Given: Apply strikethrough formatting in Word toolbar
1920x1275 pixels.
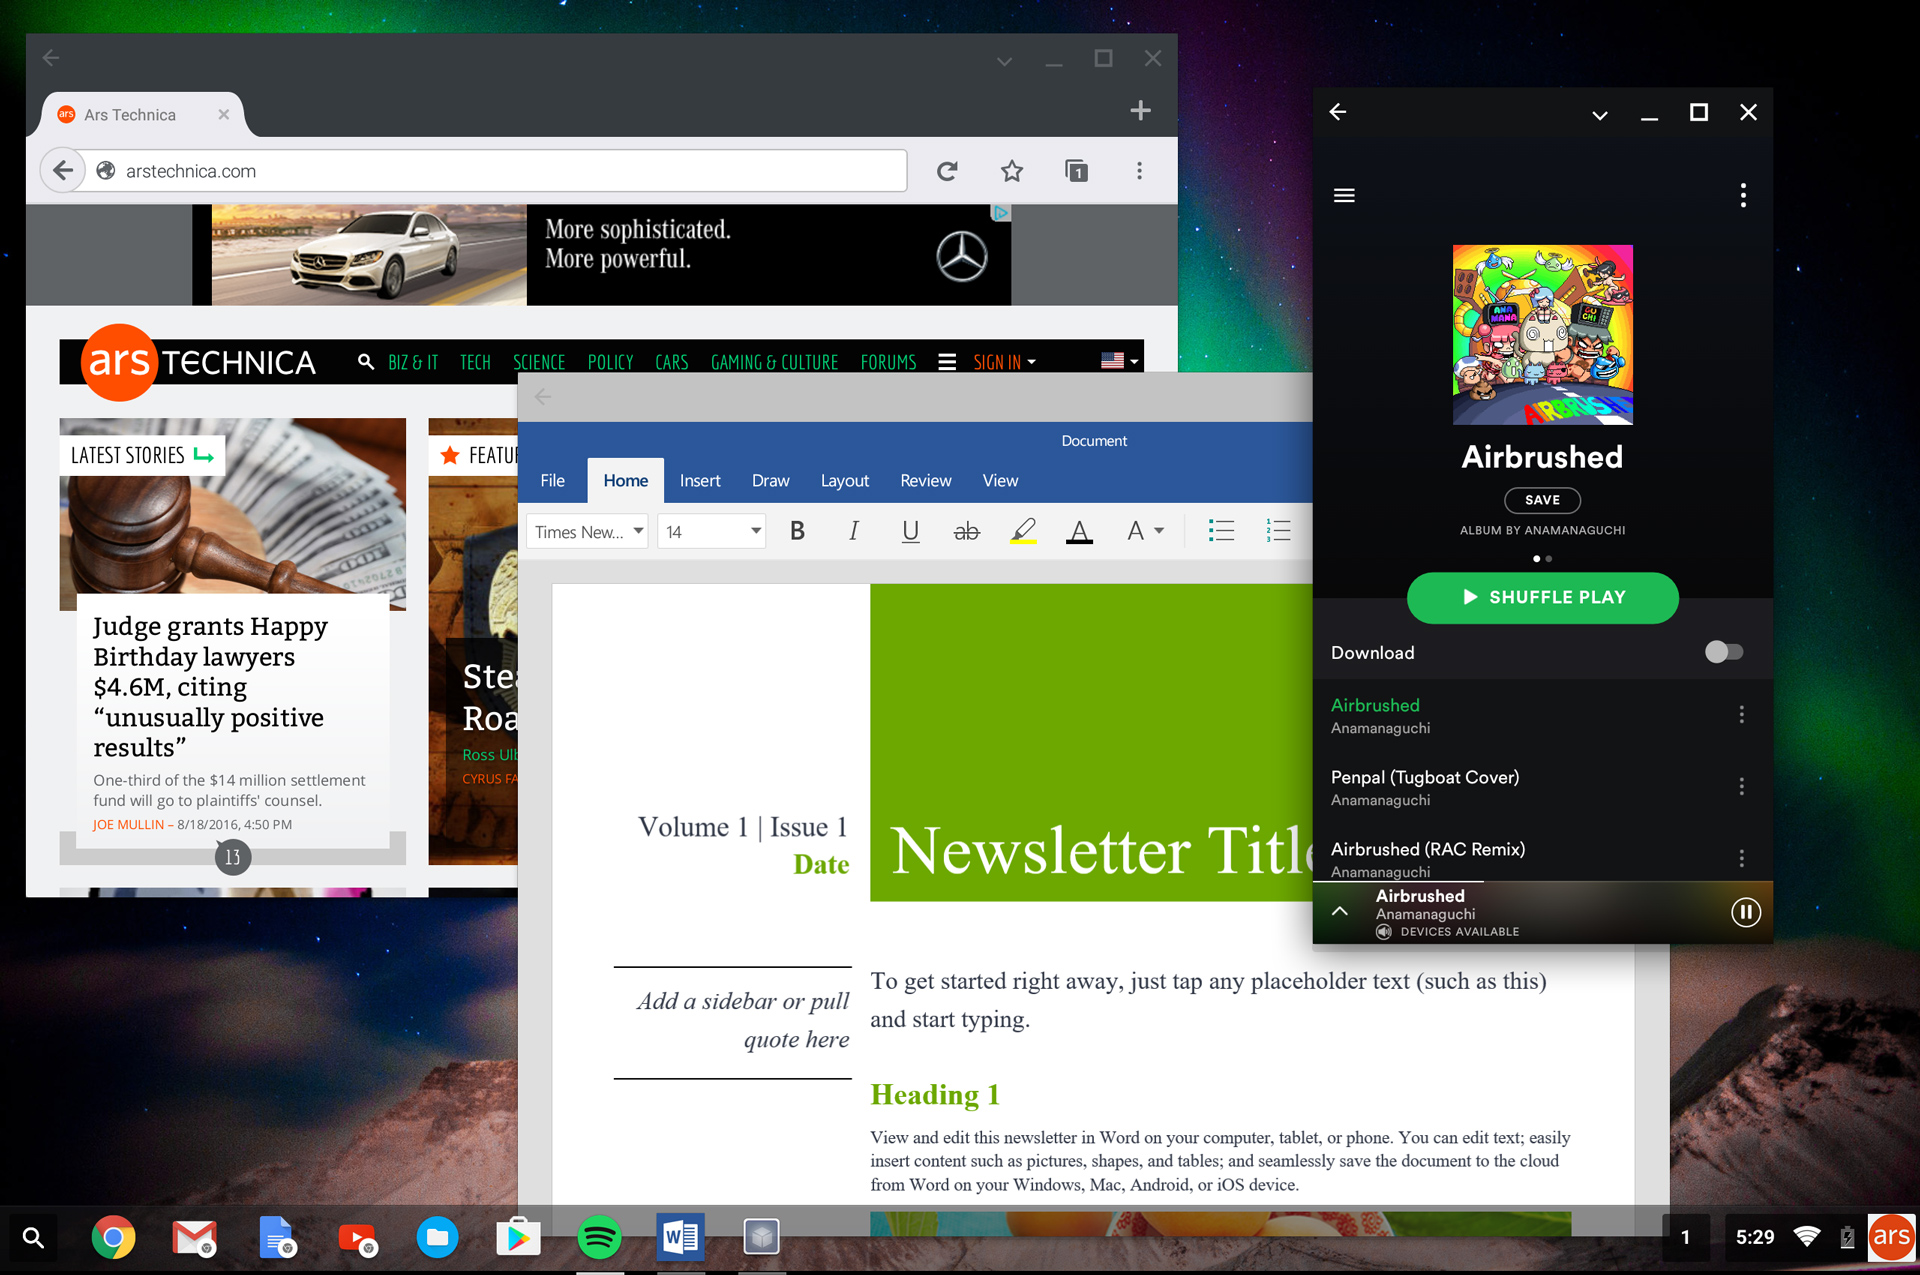Looking at the screenshot, I should point(966,531).
